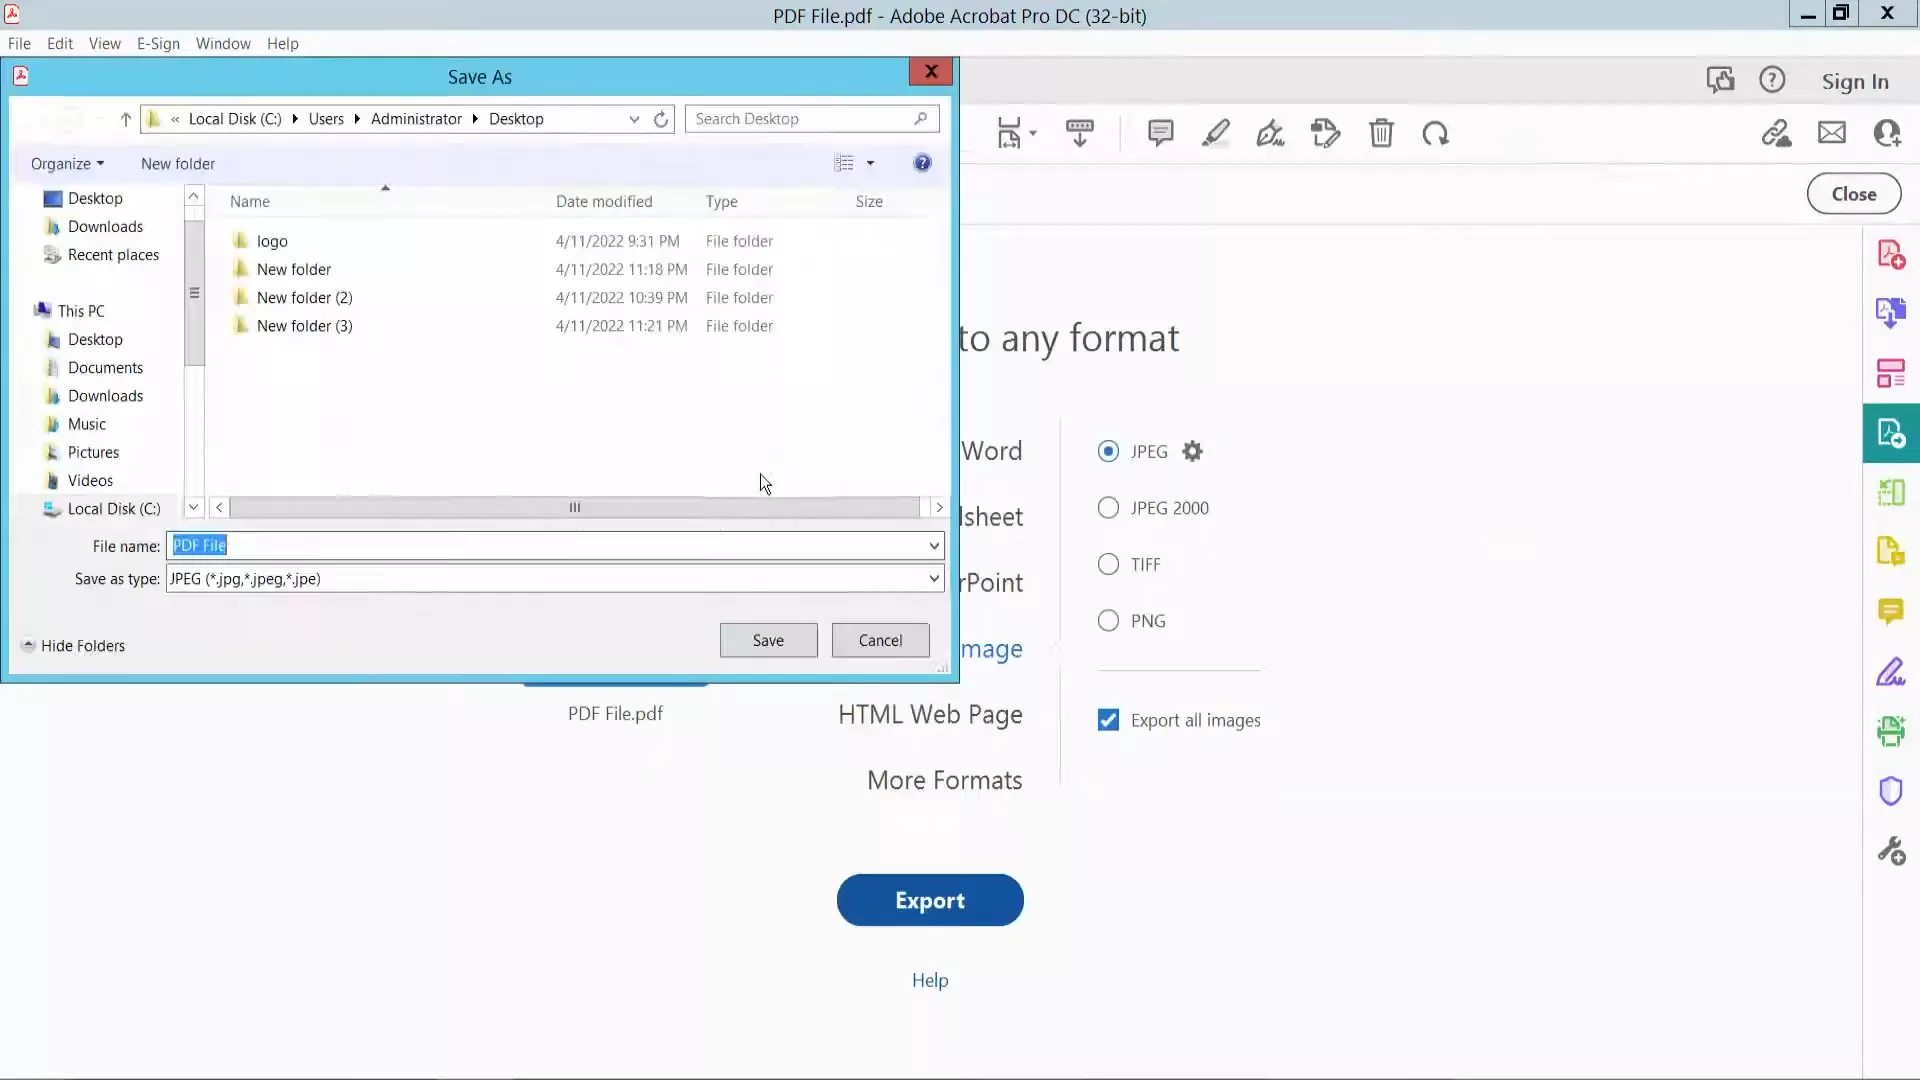This screenshot has height=1080, width=1920.
Task: Open the E-Sign menu
Action: point(158,43)
